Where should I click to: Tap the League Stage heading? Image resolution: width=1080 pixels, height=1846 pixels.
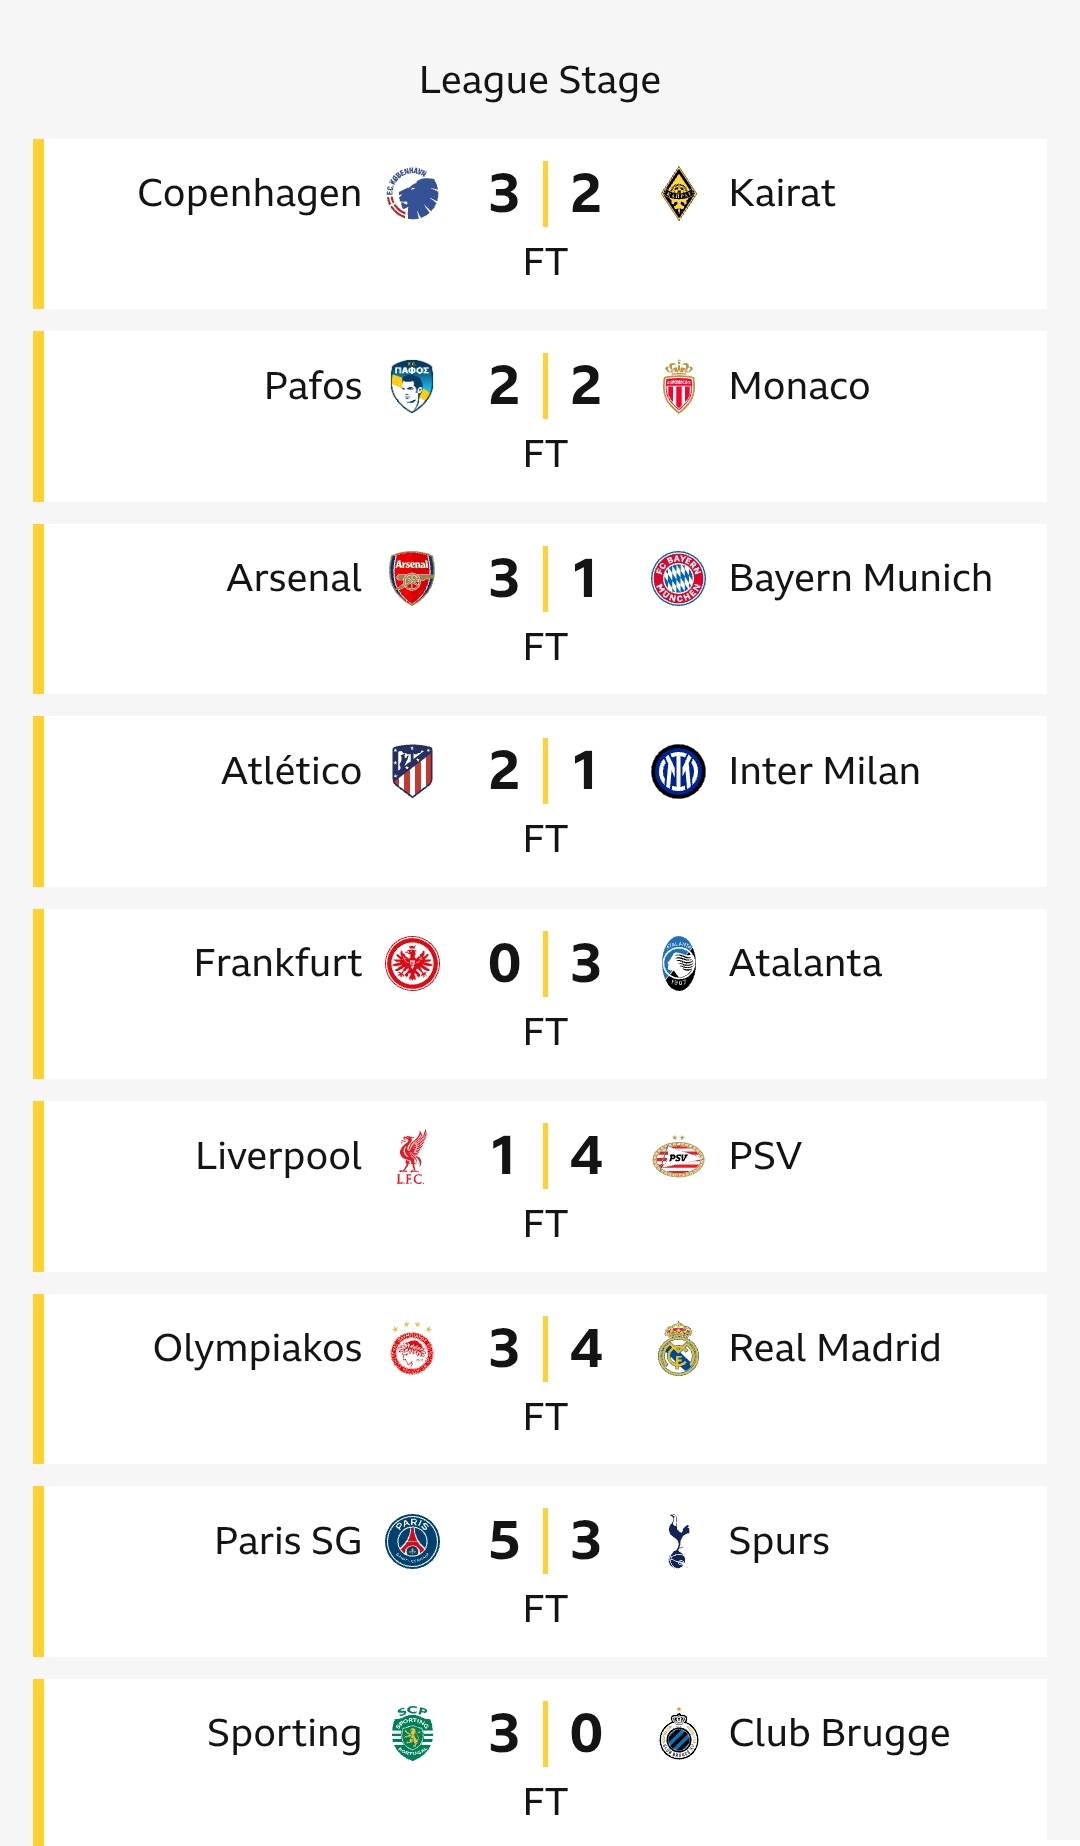540,80
